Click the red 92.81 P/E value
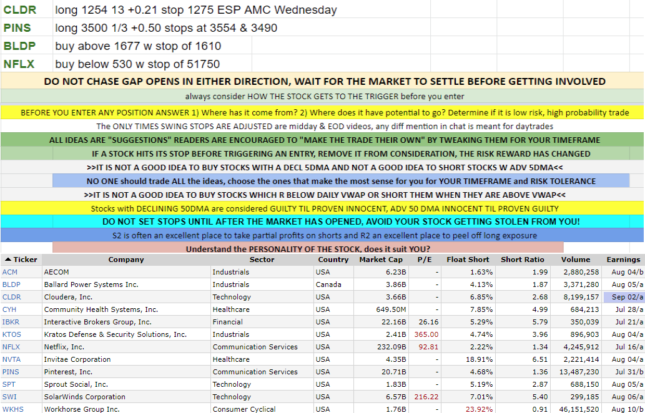Screen dimensions: 645x413 pos(428,347)
